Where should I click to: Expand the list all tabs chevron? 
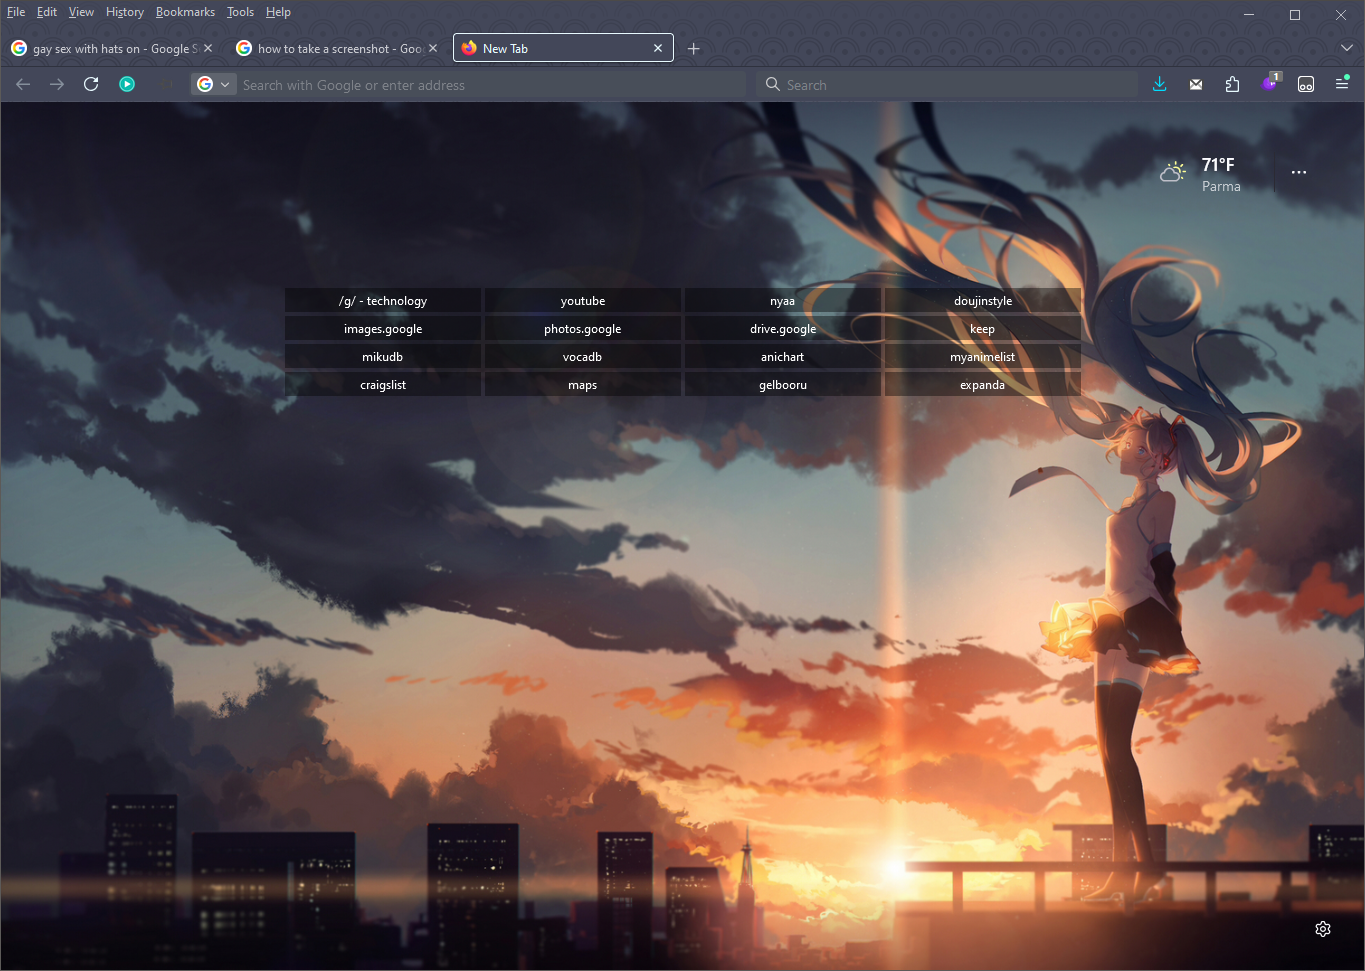pyautogui.click(x=1347, y=48)
